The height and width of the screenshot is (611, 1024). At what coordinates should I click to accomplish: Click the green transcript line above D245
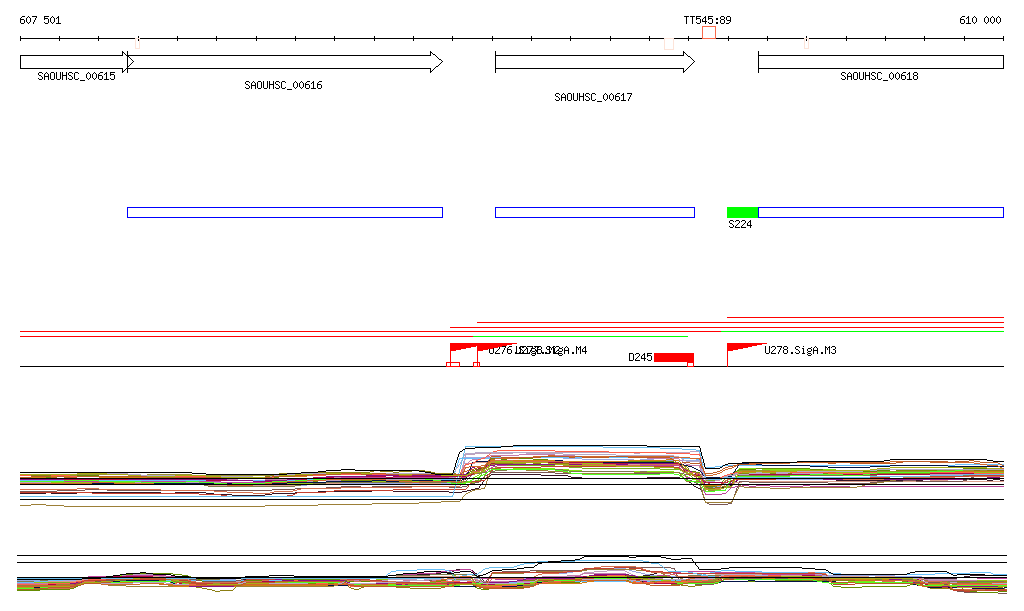click(580, 336)
